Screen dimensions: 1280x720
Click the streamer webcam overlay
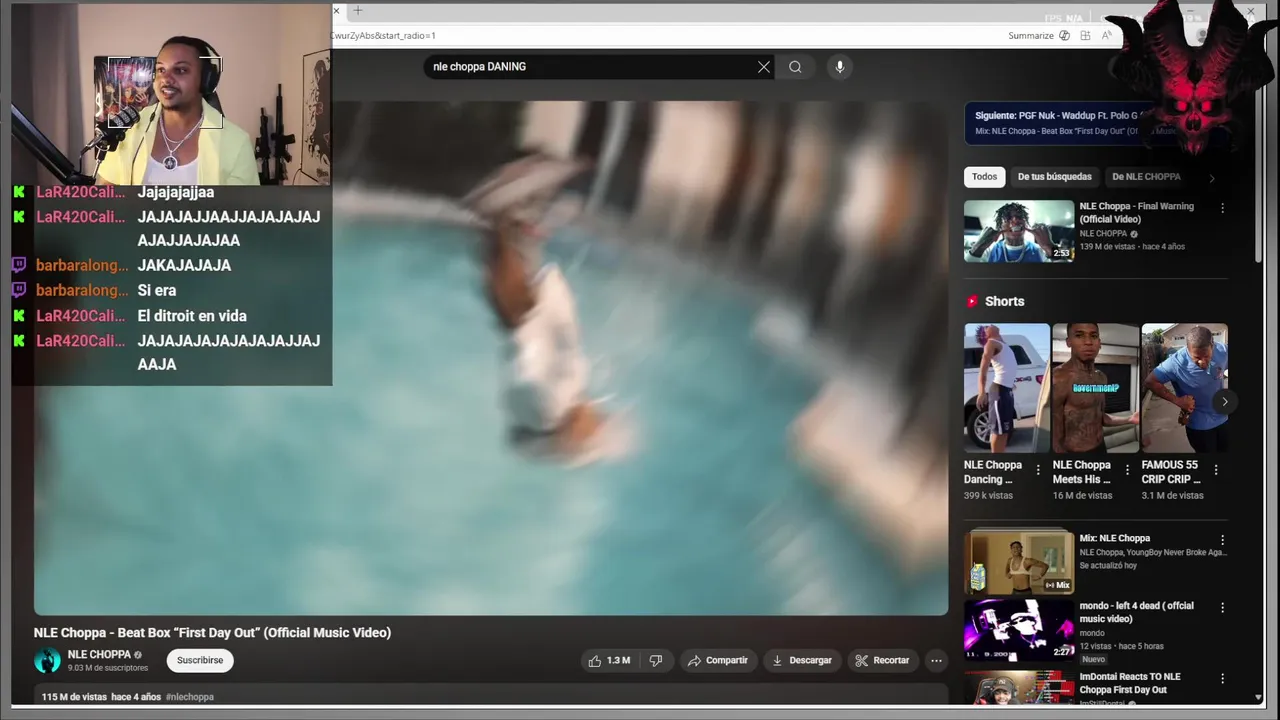click(x=171, y=94)
